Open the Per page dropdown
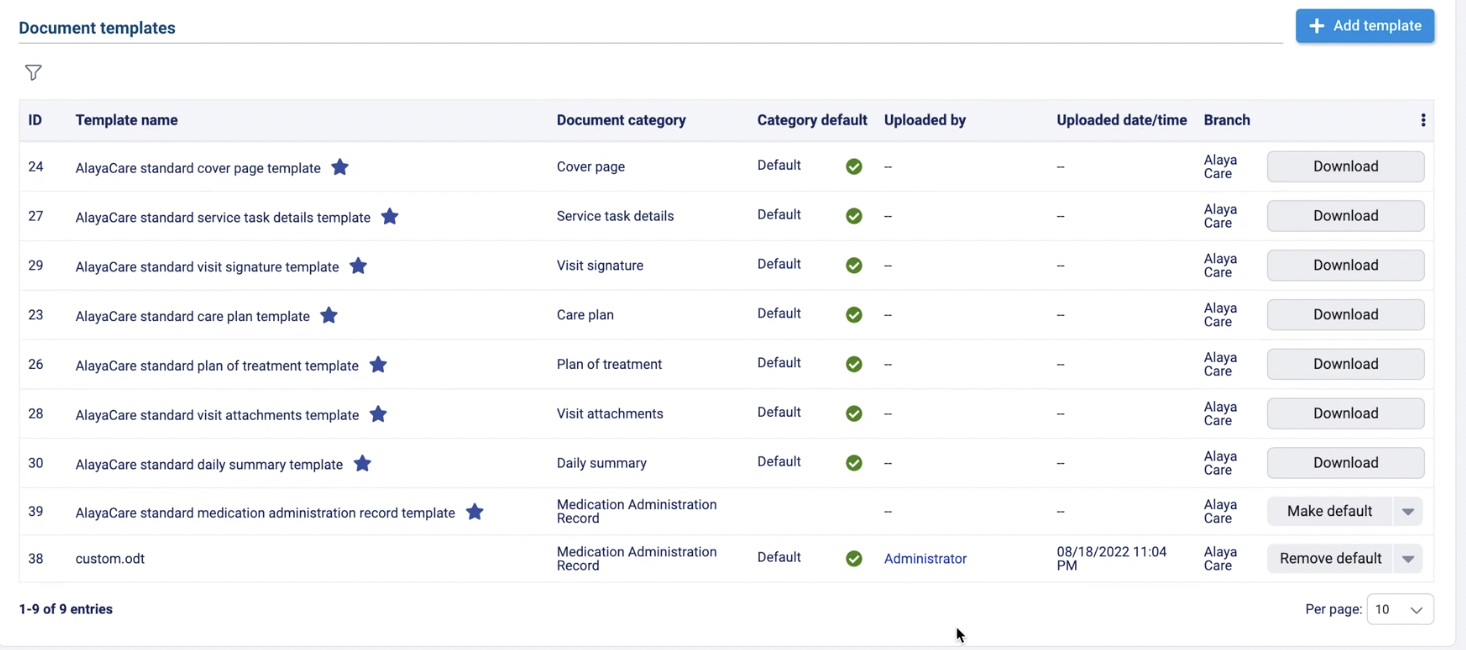The width and height of the screenshot is (1466, 650). [x=1399, y=609]
